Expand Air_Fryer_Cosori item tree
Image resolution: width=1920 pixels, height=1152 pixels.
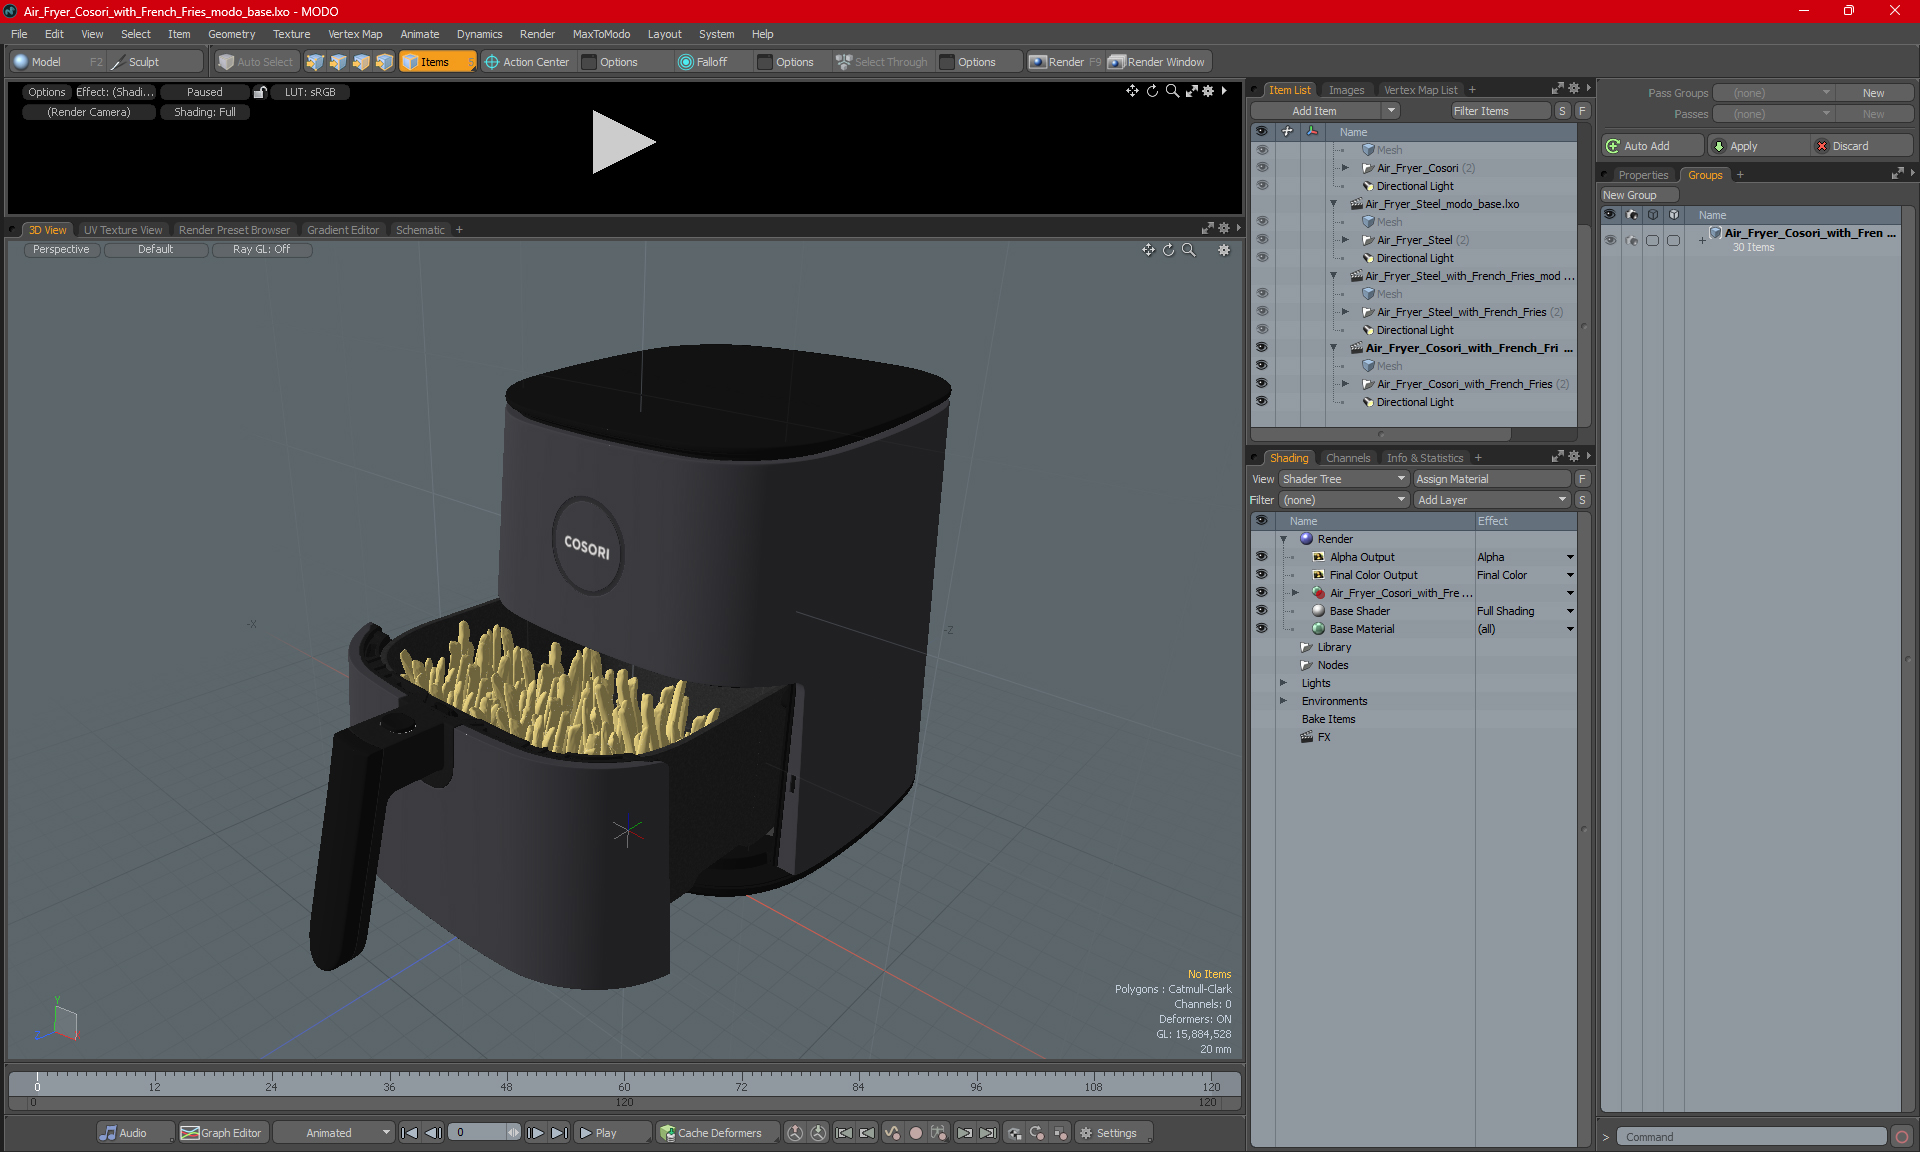tap(1345, 168)
